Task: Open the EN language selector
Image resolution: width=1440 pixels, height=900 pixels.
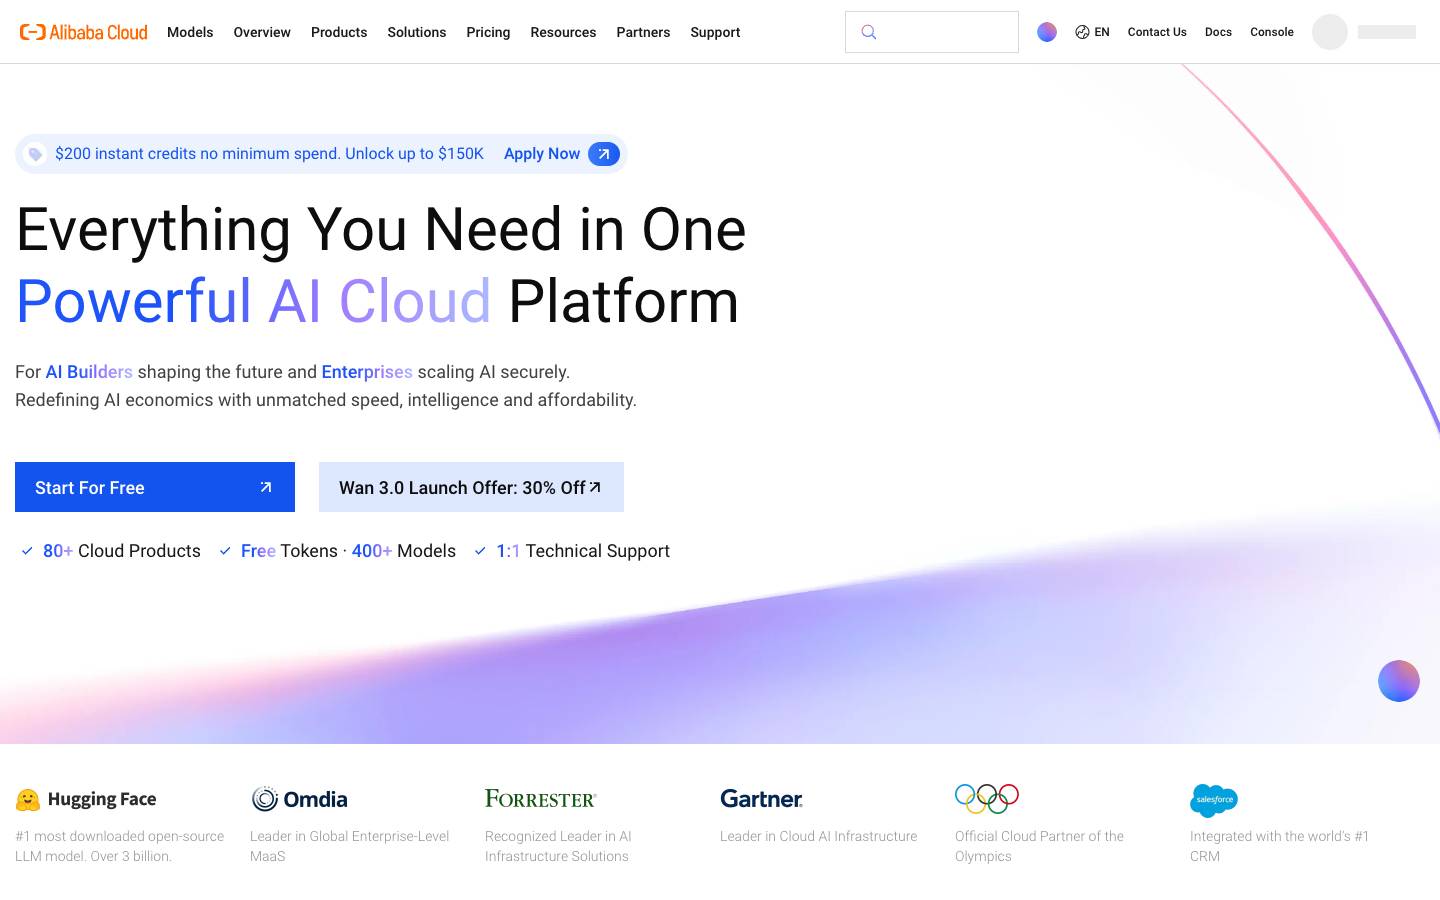Action: [1102, 32]
